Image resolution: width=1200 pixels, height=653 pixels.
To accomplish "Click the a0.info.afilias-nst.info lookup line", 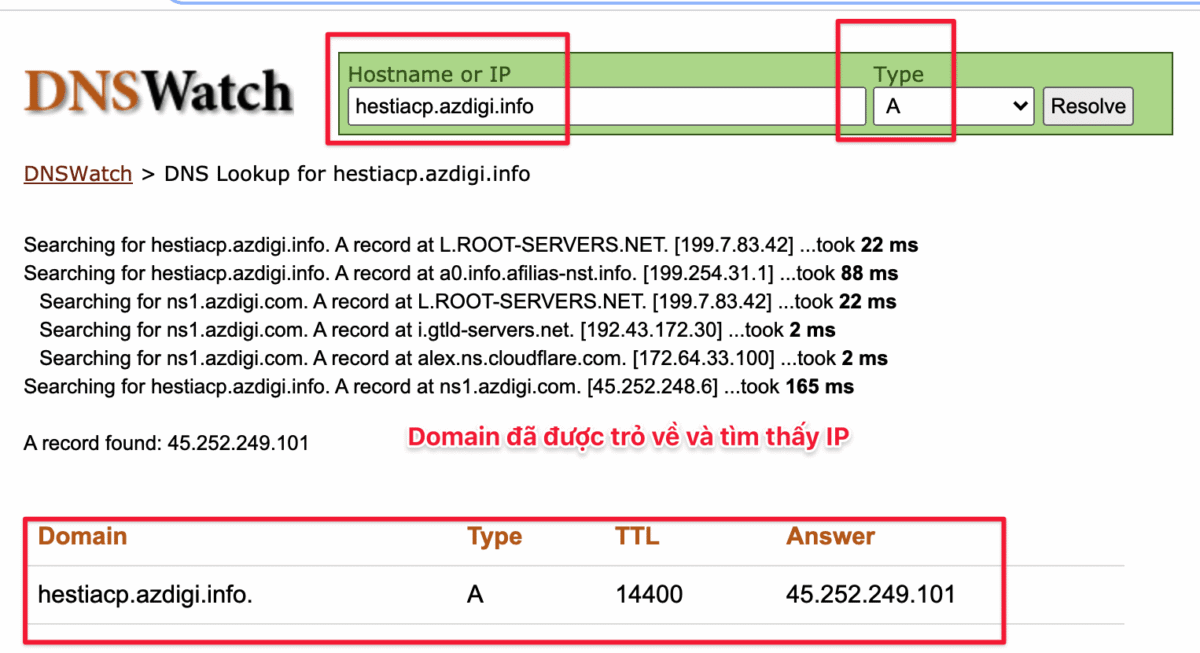I will 460,273.
